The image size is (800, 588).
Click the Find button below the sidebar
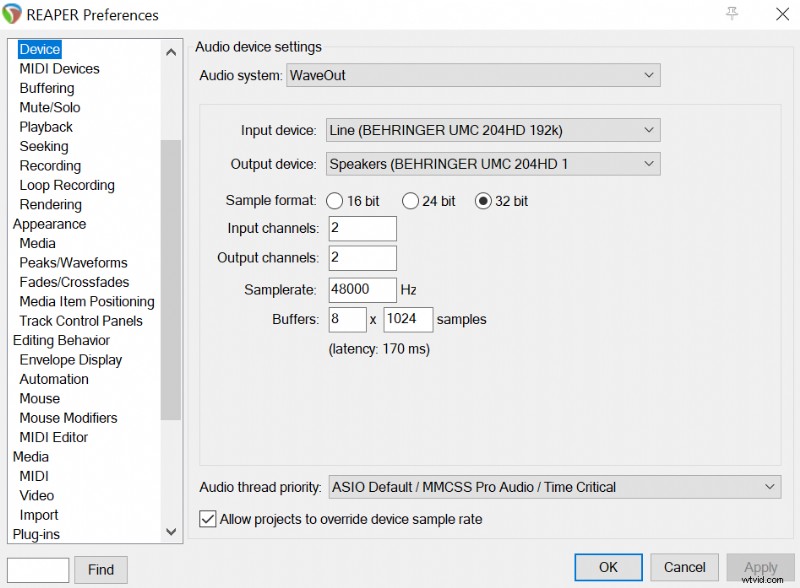[100, 569]
